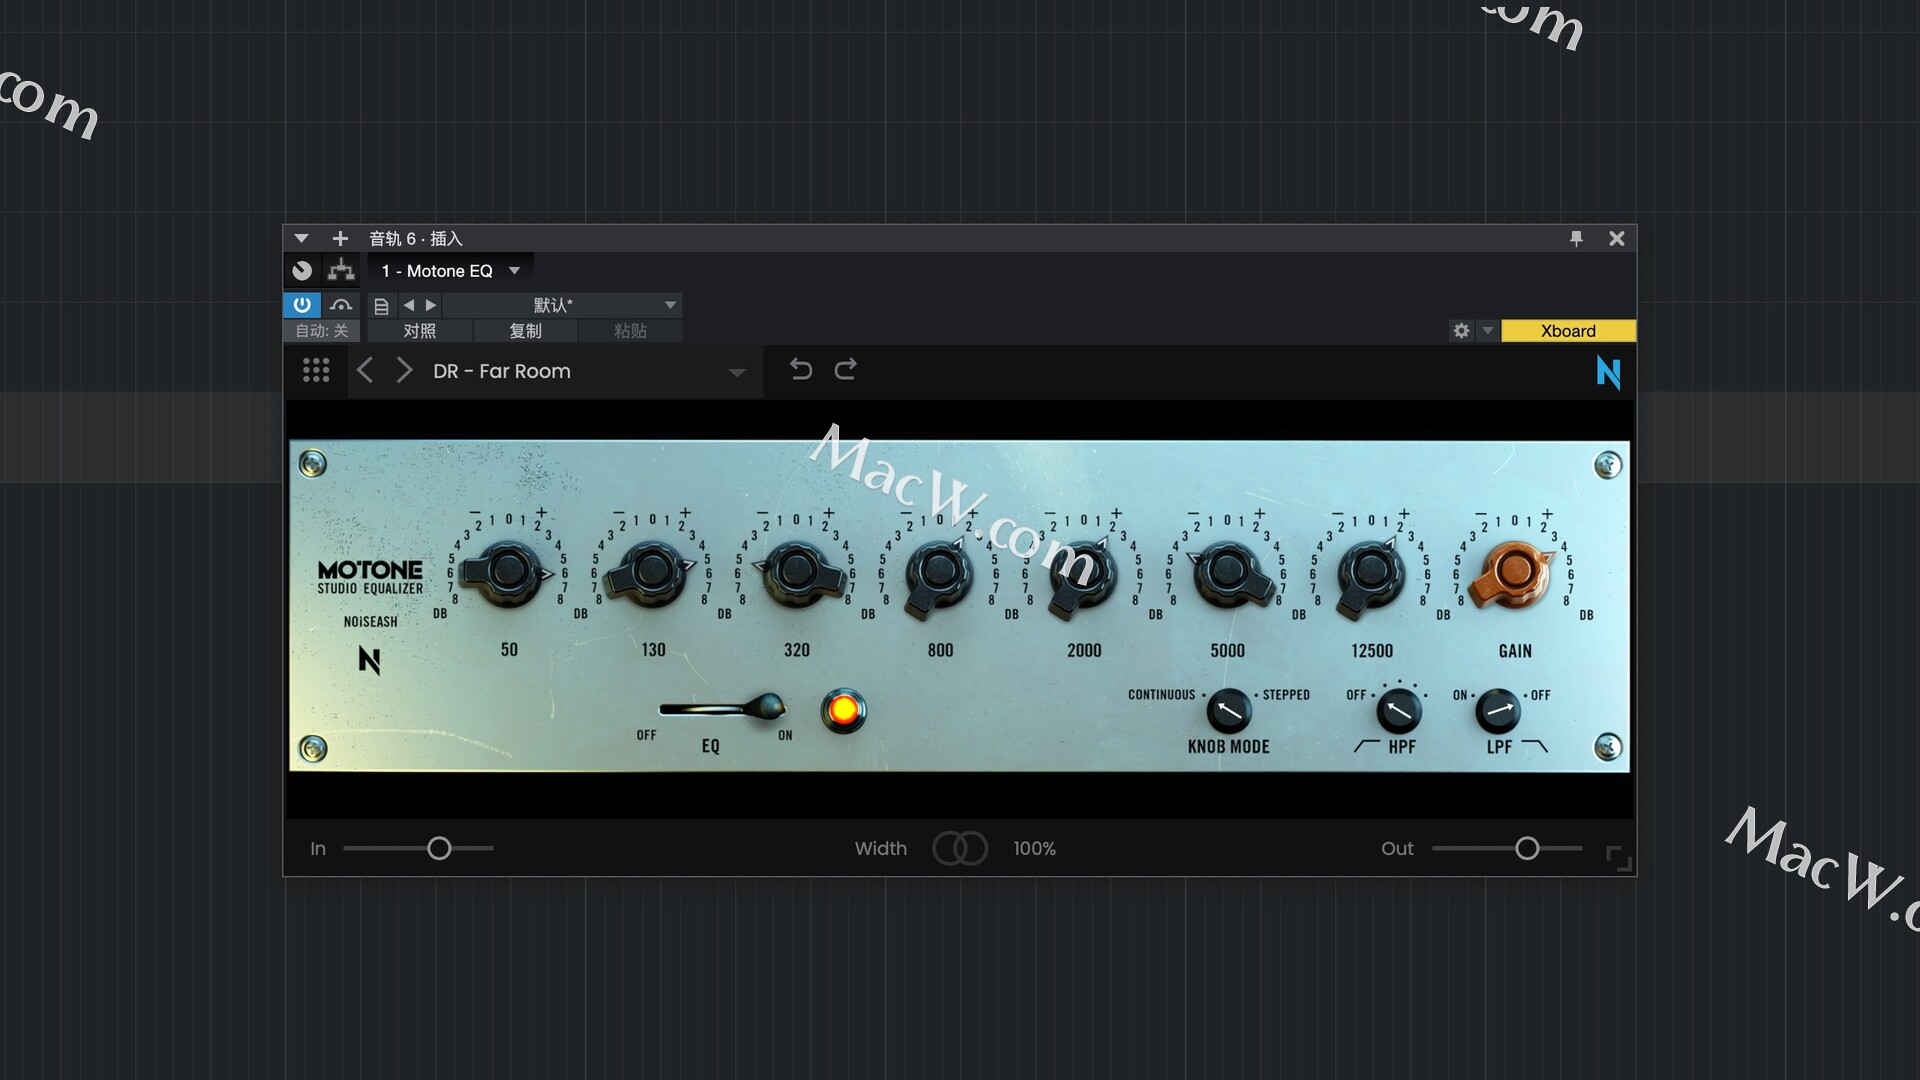This screenshot has height=1080, width=1920.
Task: Click the round knob icon next to the routing icon
Action: 302,270
